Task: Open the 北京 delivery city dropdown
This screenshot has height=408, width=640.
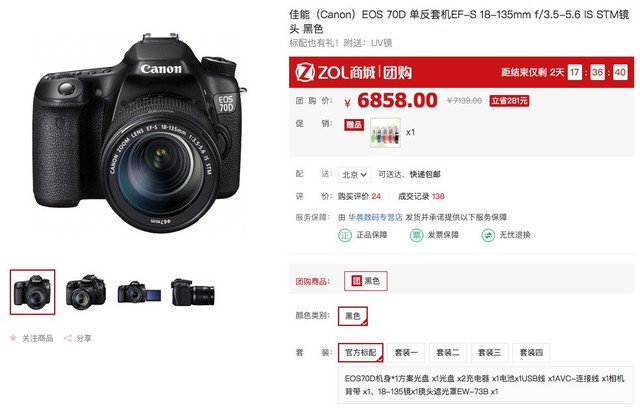Action: pyautogui.click(x=354, y=175)
